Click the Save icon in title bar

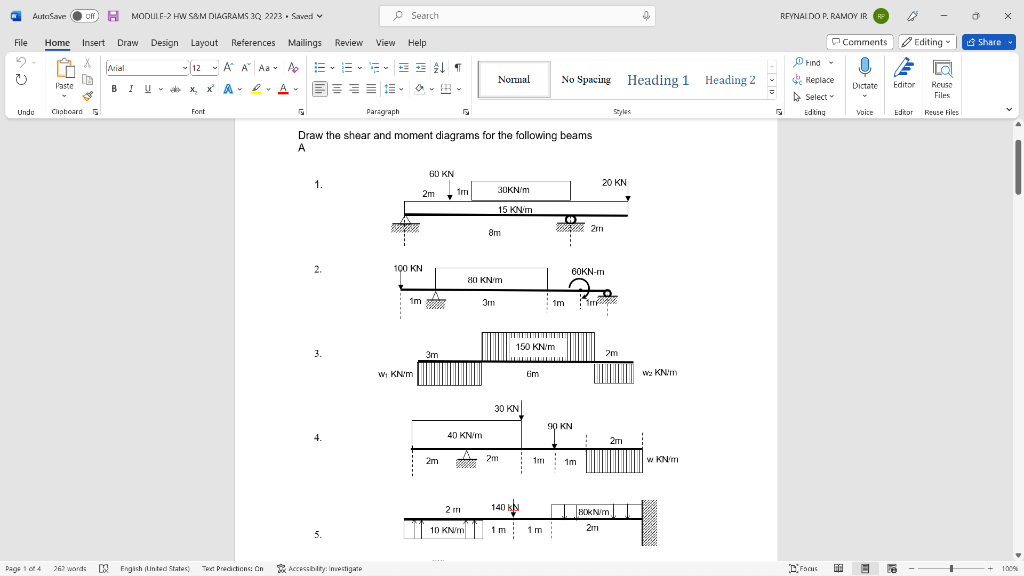click(x=113, y=16)
